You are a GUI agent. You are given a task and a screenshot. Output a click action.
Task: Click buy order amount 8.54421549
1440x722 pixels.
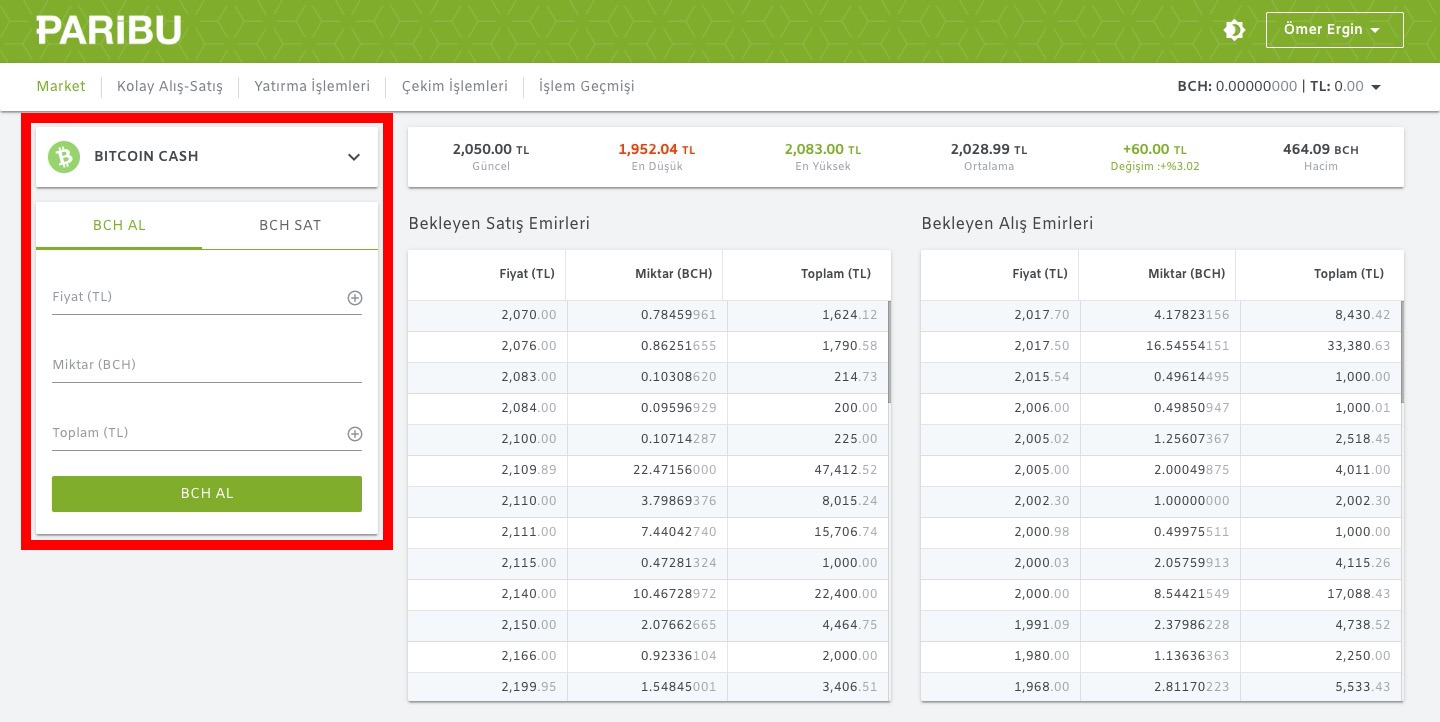(1191, 595)
